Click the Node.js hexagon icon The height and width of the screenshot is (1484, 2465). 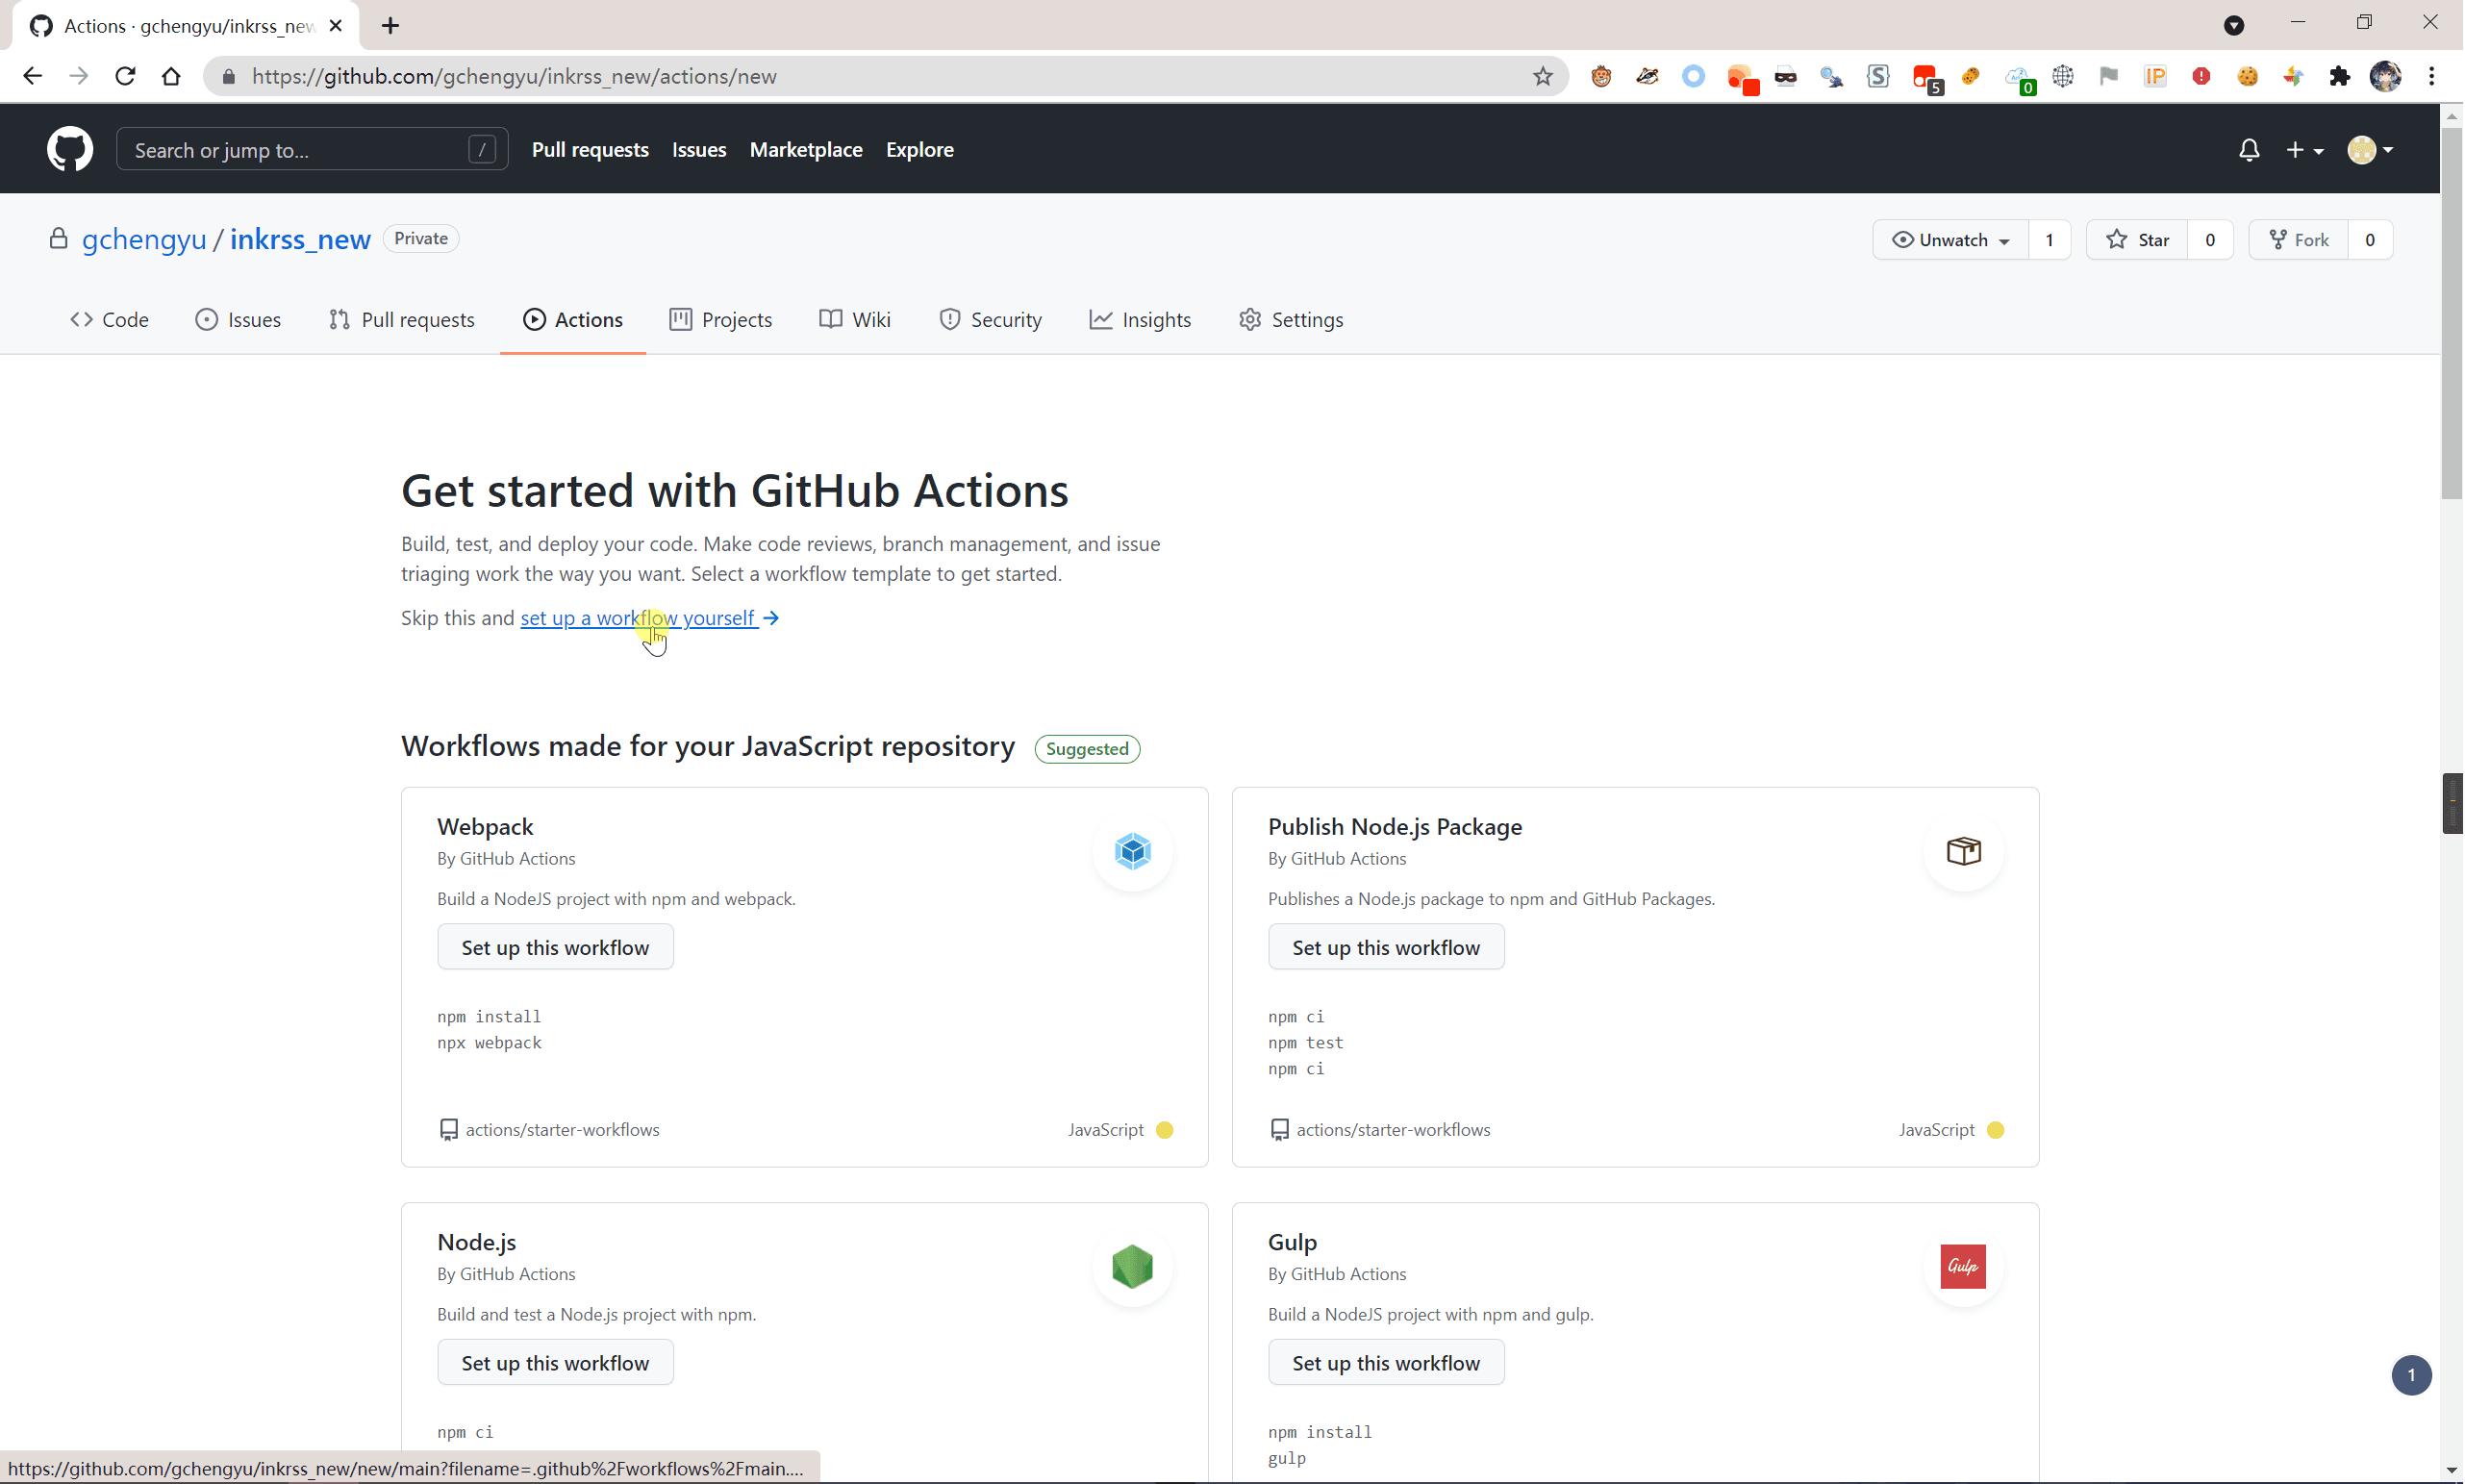pos(1132,1266)
